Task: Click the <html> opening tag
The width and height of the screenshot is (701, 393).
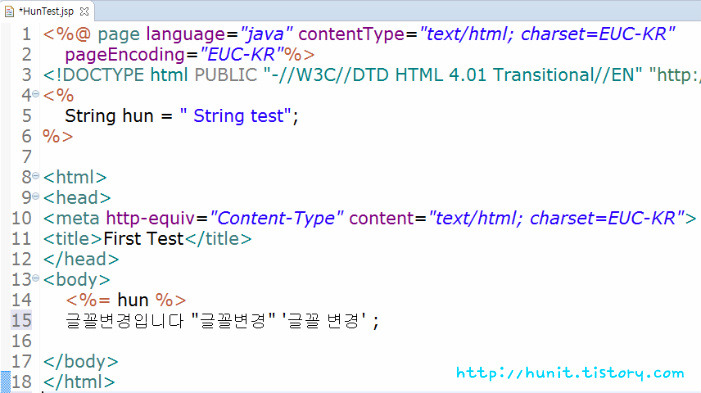Action: pyautogui.click(x=75, y=177)
